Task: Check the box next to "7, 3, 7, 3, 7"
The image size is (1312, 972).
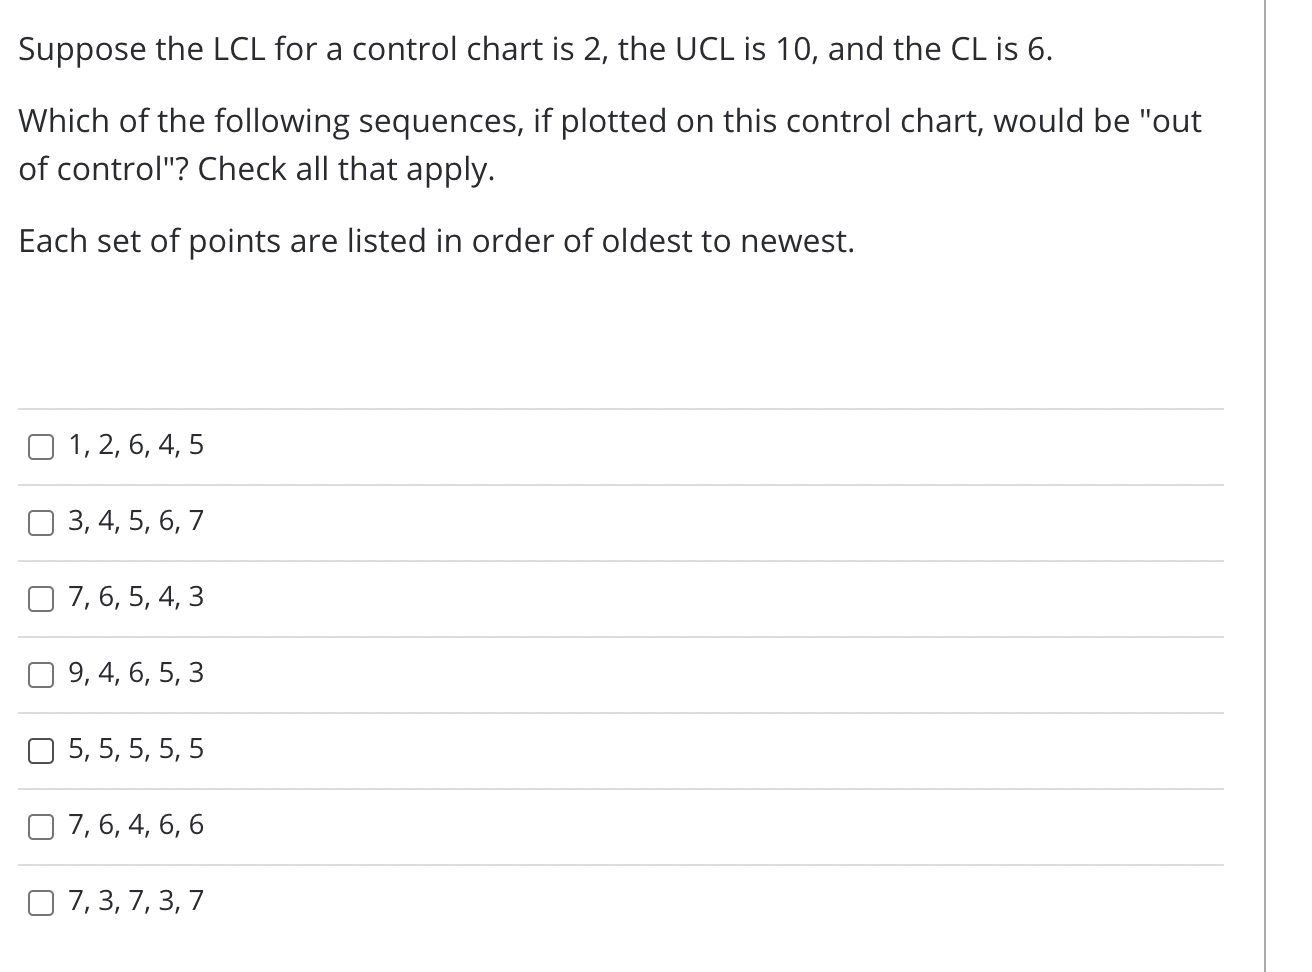Action: click(x=40, y=902)
